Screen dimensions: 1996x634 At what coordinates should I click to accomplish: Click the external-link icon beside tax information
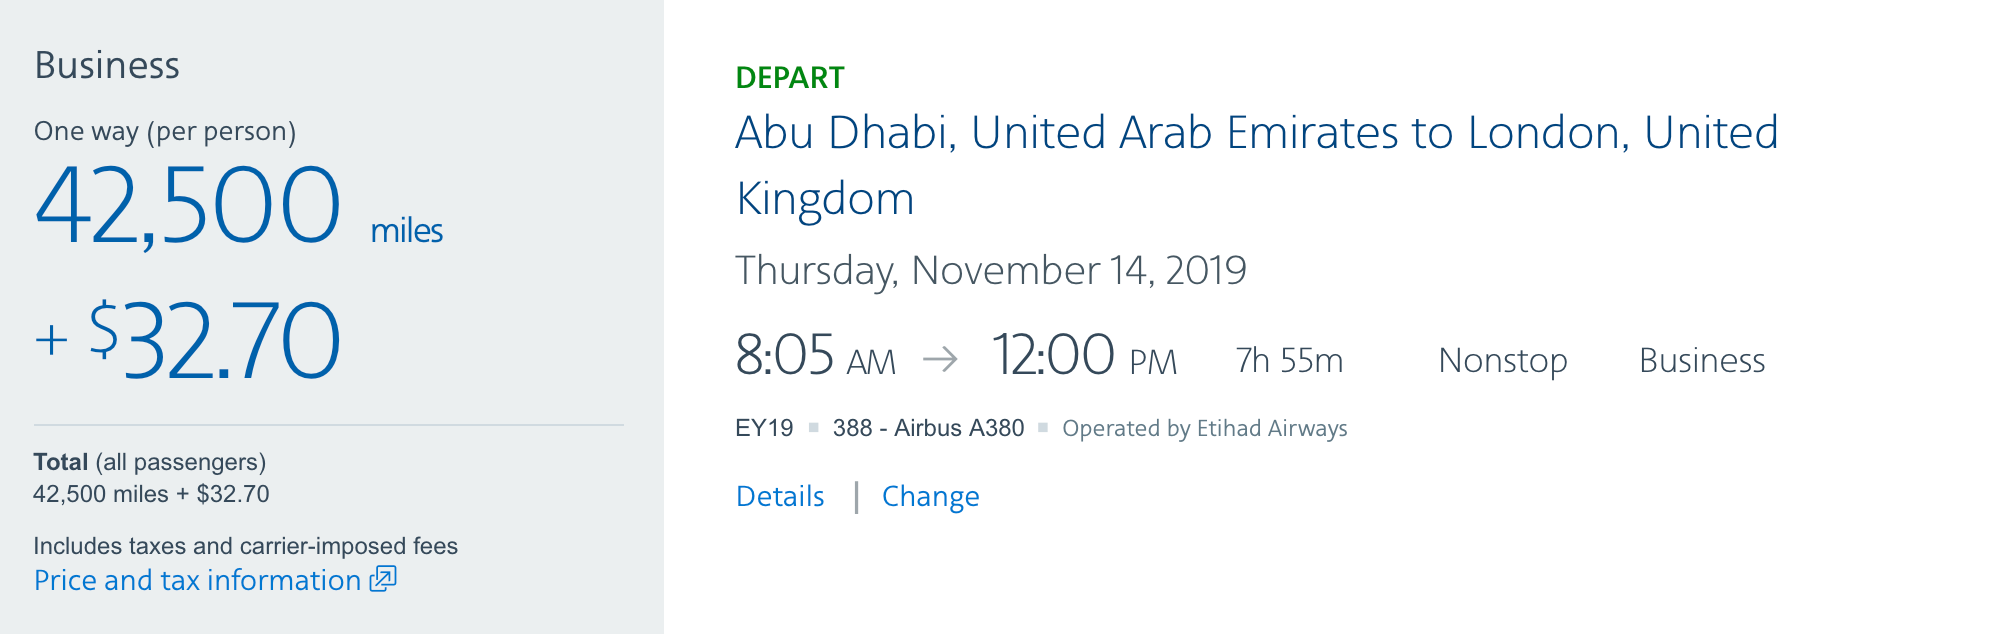point(384,579)
